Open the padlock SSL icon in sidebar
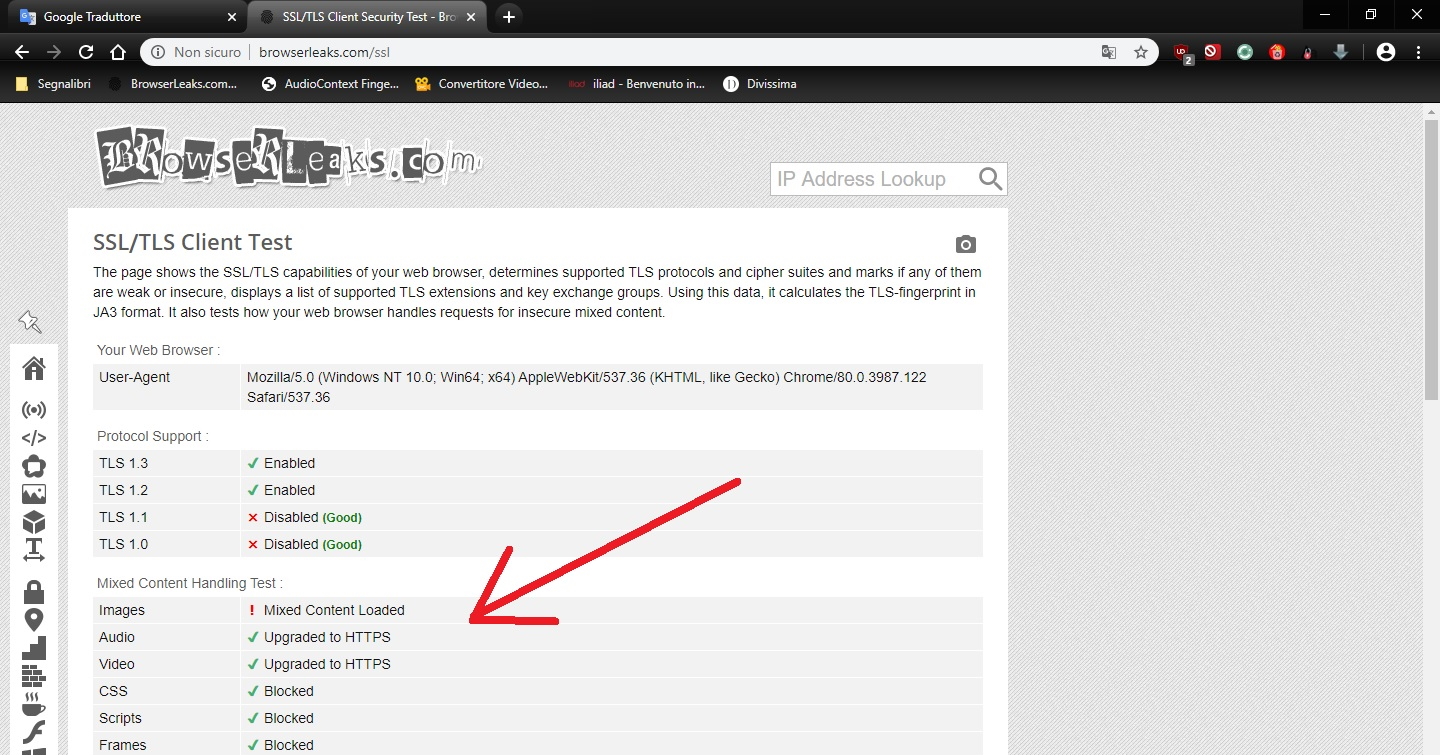1440x755 pixels. 34,591
